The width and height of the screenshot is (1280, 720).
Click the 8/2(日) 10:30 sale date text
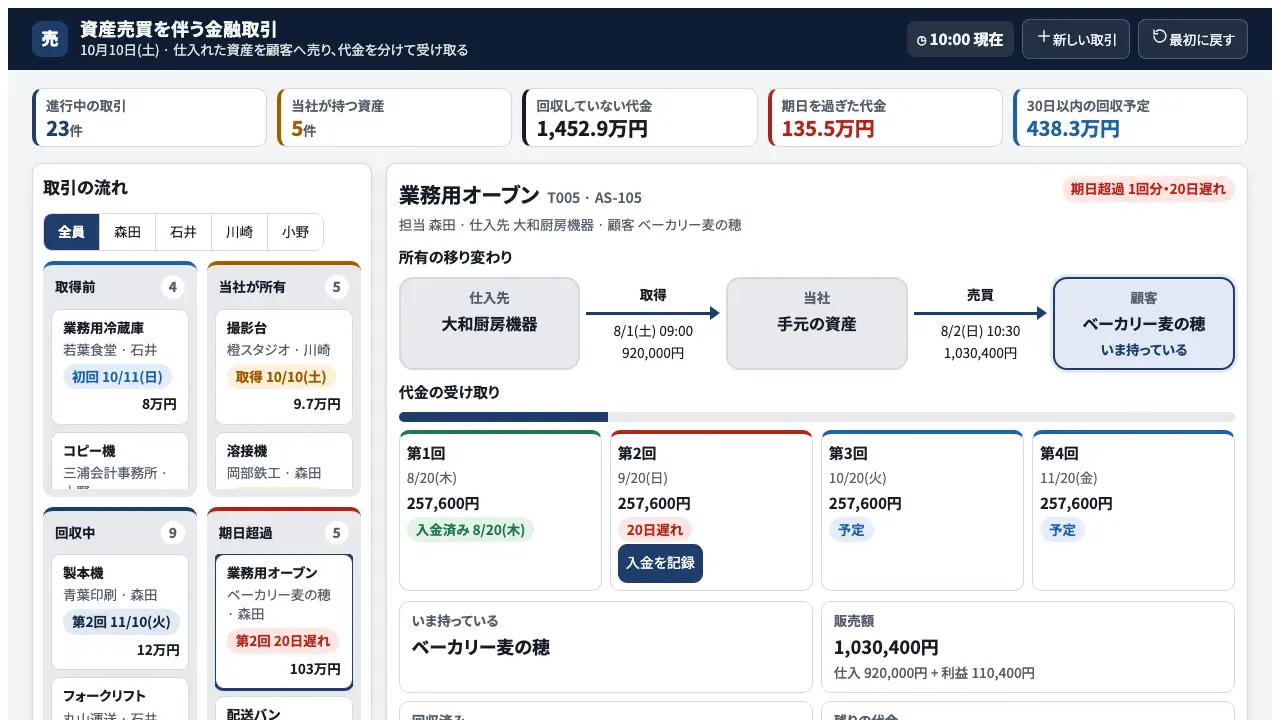(980, 331)
